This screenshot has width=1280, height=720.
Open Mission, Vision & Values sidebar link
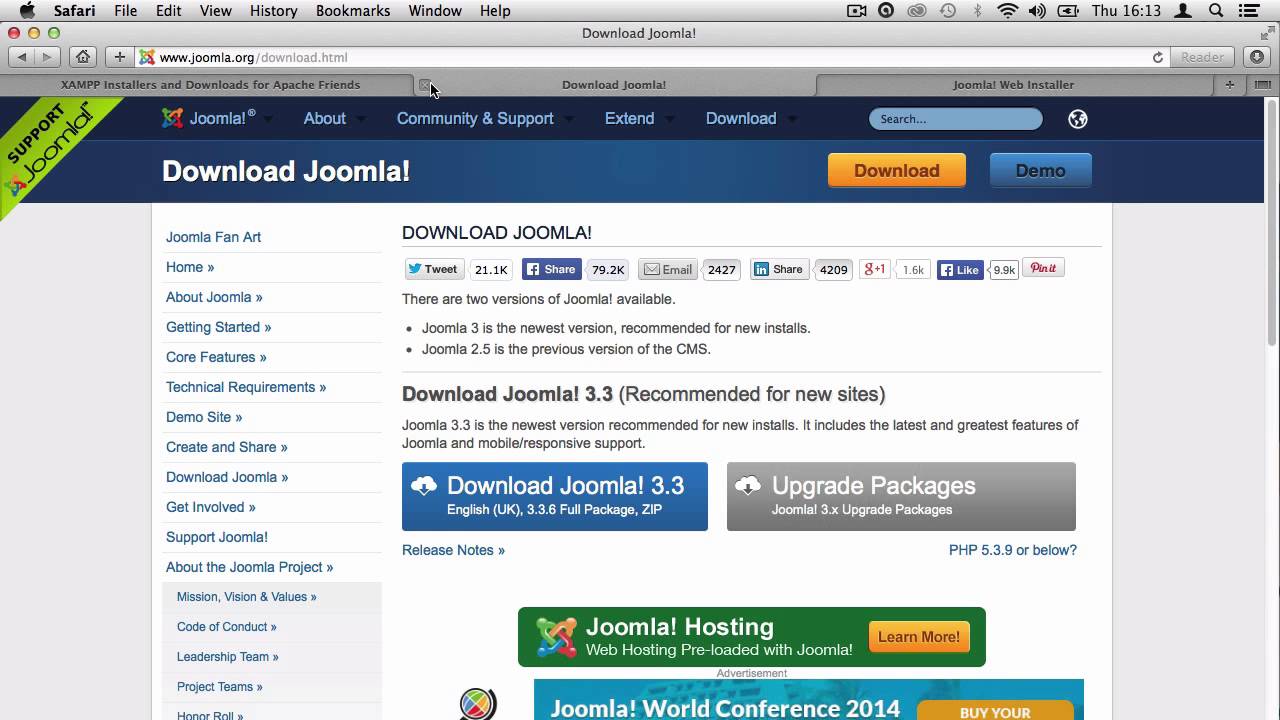pyautogui.click(x=247, y=597)
